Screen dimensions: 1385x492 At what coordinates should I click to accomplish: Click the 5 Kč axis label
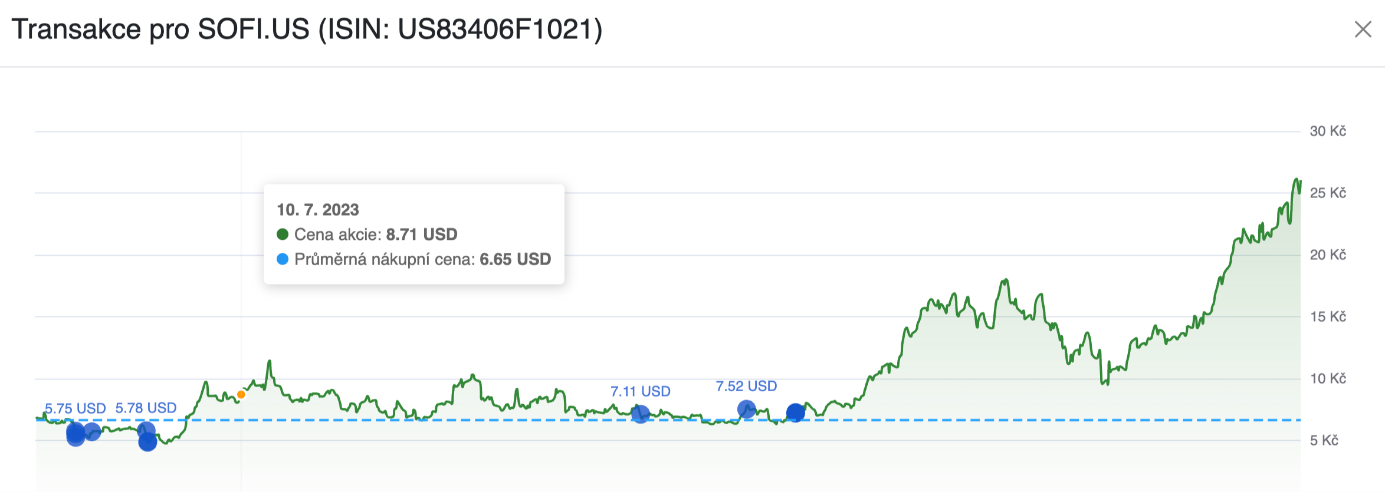click(1328, 440)
